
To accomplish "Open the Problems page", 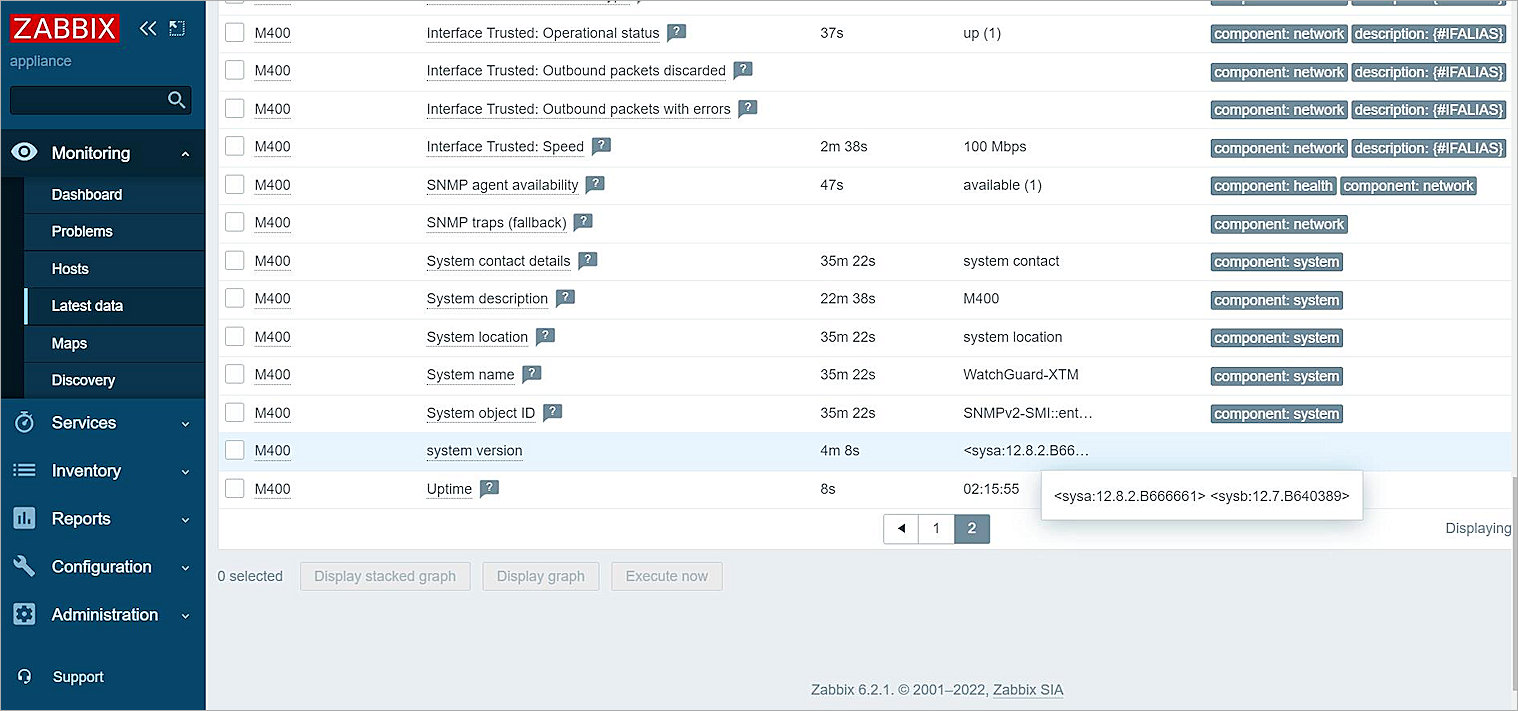I will pos(82,231).
